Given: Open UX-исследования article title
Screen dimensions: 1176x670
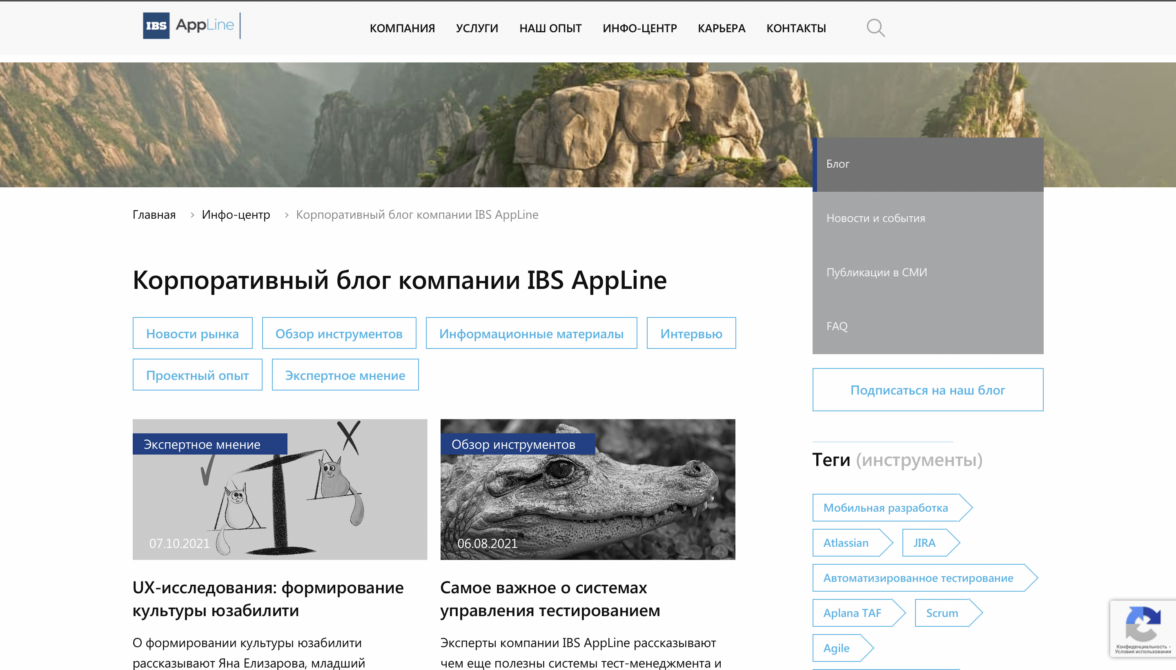Looking at the screenshot, I should (x=268, y=599).
